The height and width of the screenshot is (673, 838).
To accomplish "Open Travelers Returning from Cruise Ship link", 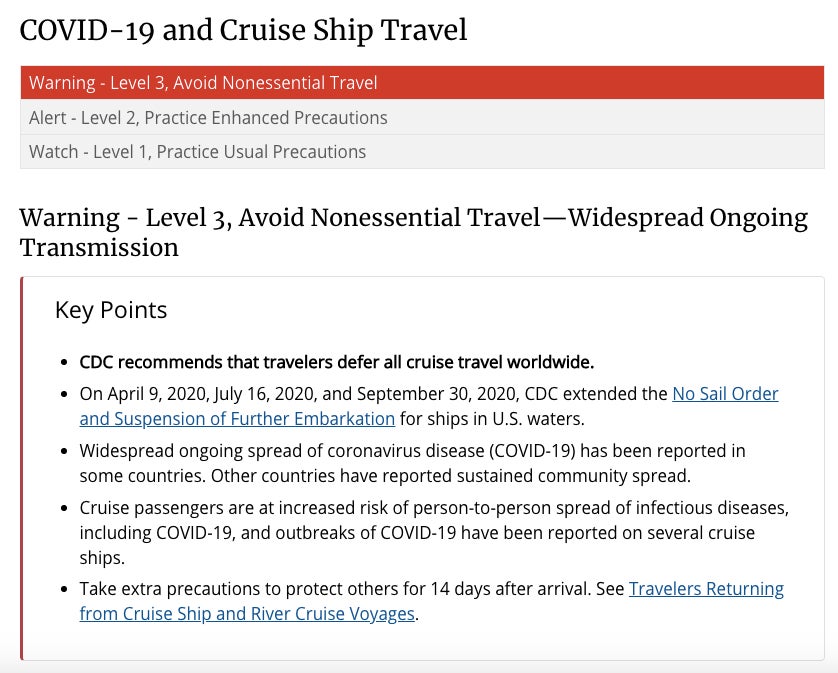I will [706, 589].
